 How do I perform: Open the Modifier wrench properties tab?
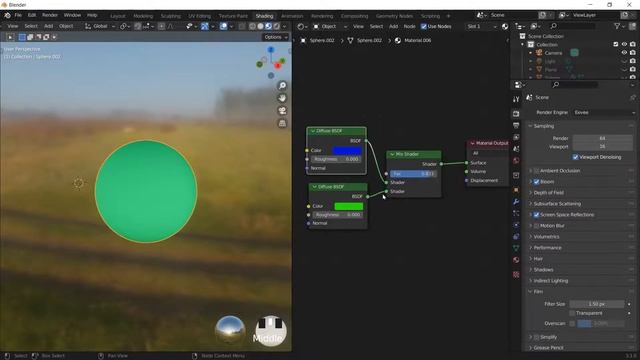[x=516, y=202]
